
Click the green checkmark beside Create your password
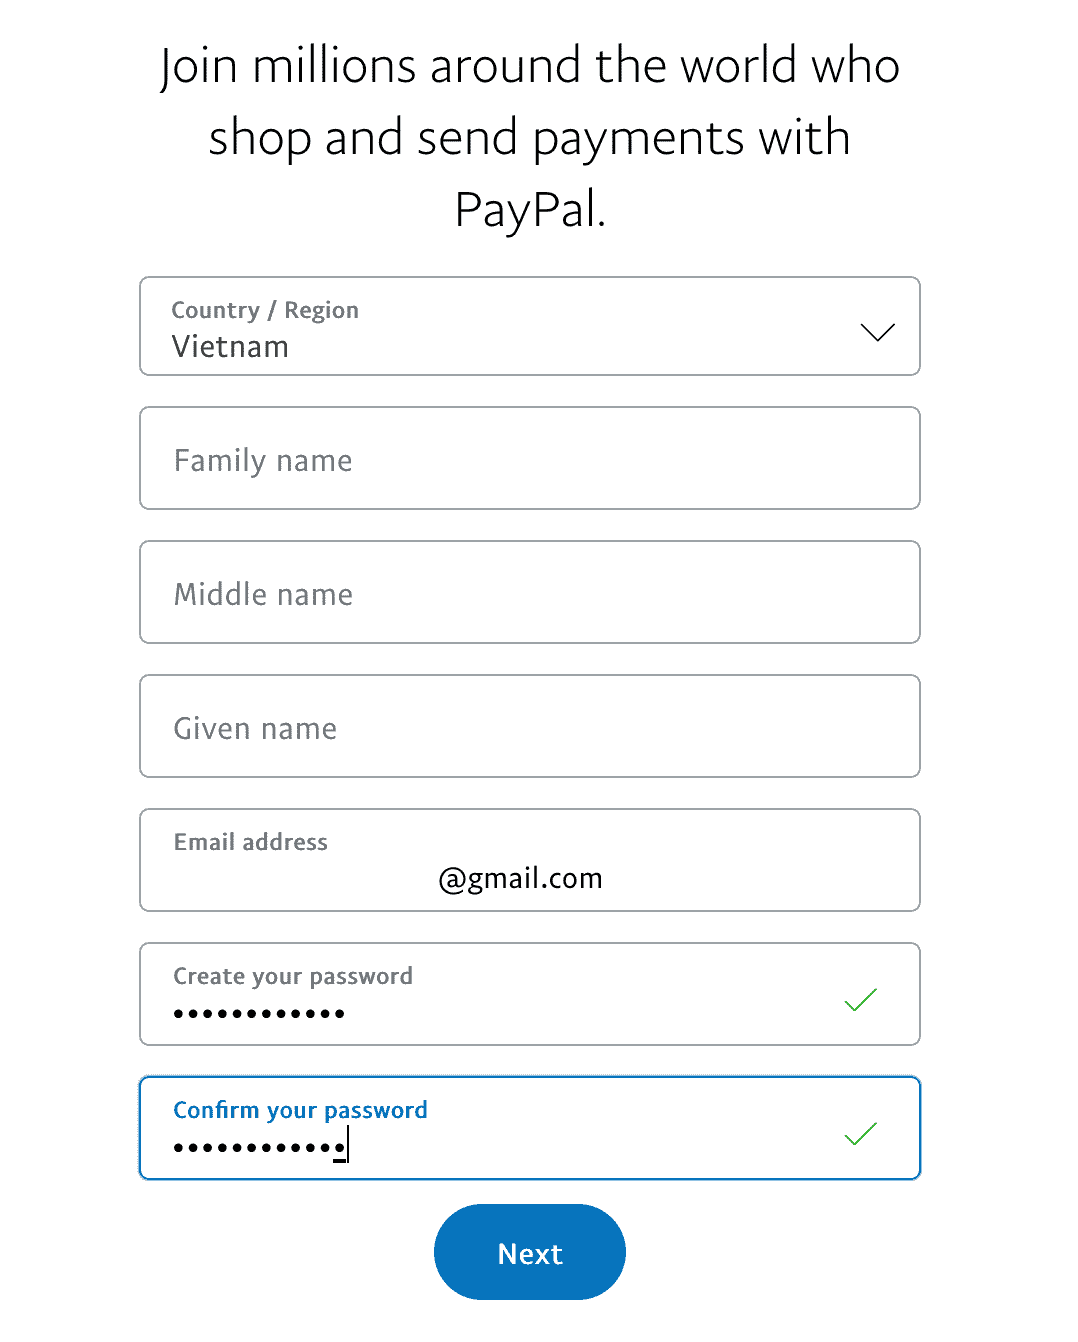click(860, 999)
